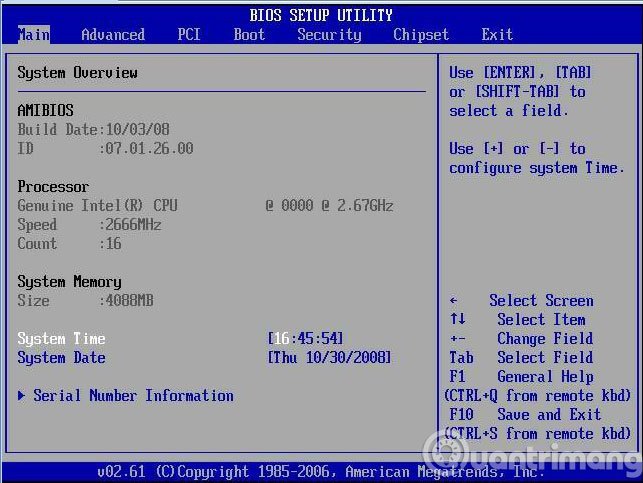Select the hour value in System Time
The height and width of the screenshot is (483, 643).
point(280,339)
